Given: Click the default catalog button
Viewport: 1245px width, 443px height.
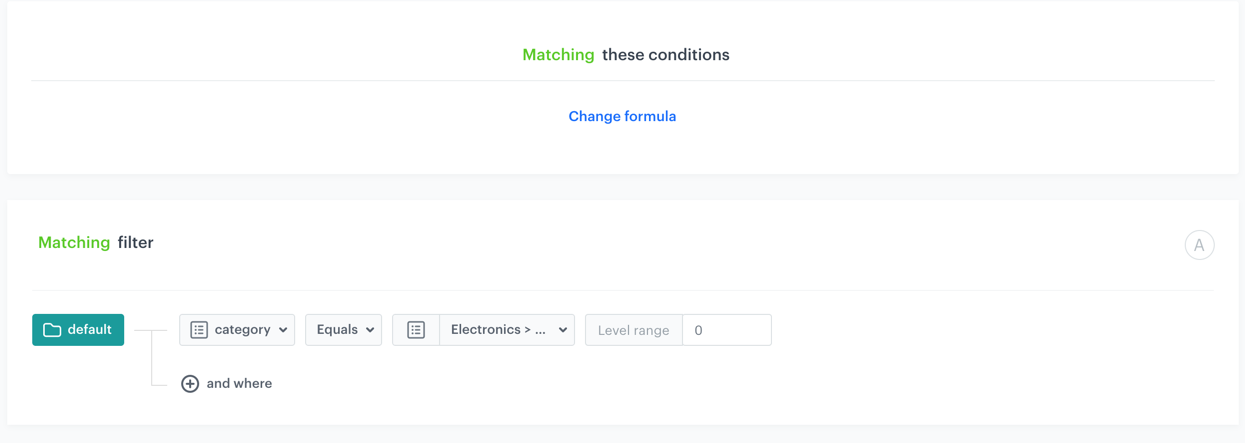Looking at the screenshot, I should tap(78, 330).
